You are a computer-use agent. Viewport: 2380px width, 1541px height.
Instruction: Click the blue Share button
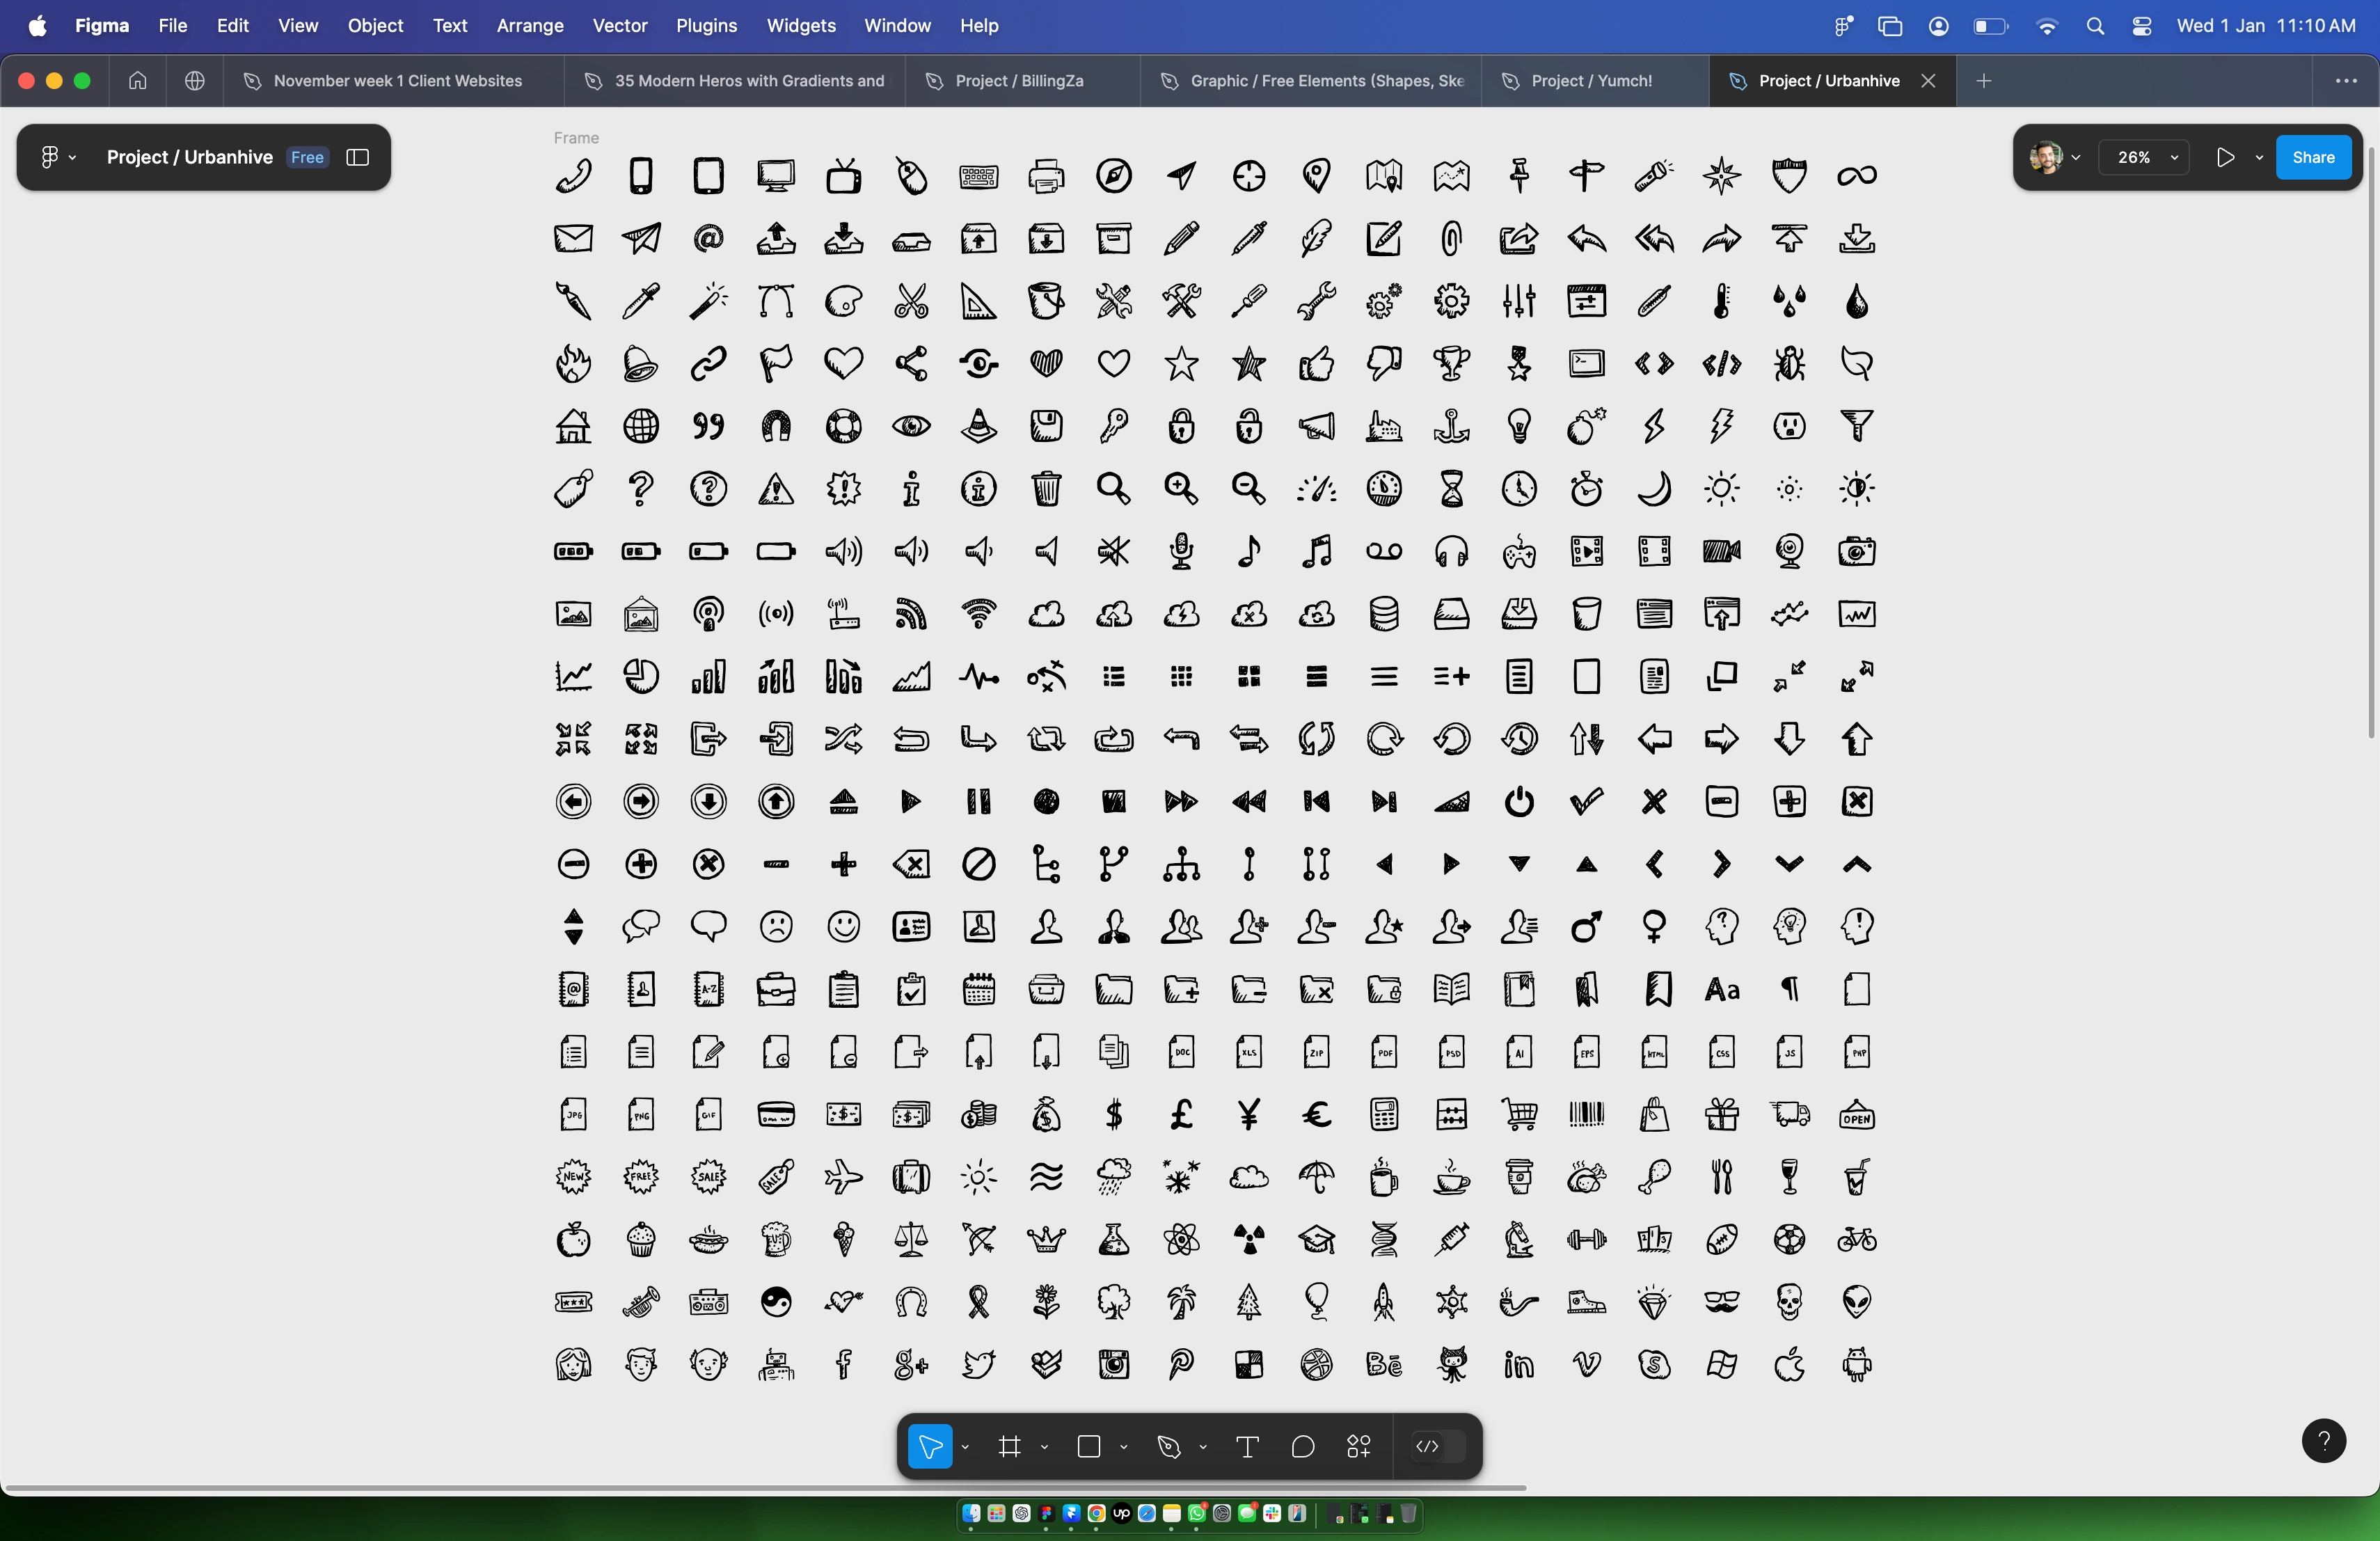point(2313,157)
